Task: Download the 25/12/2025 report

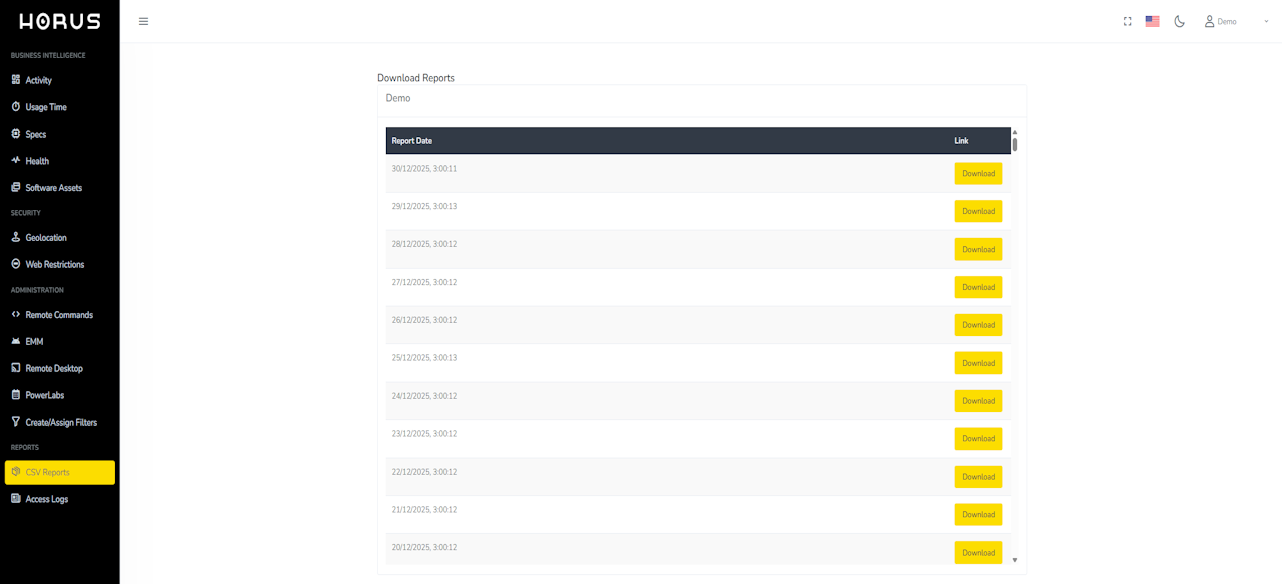Action: (977, 363)
